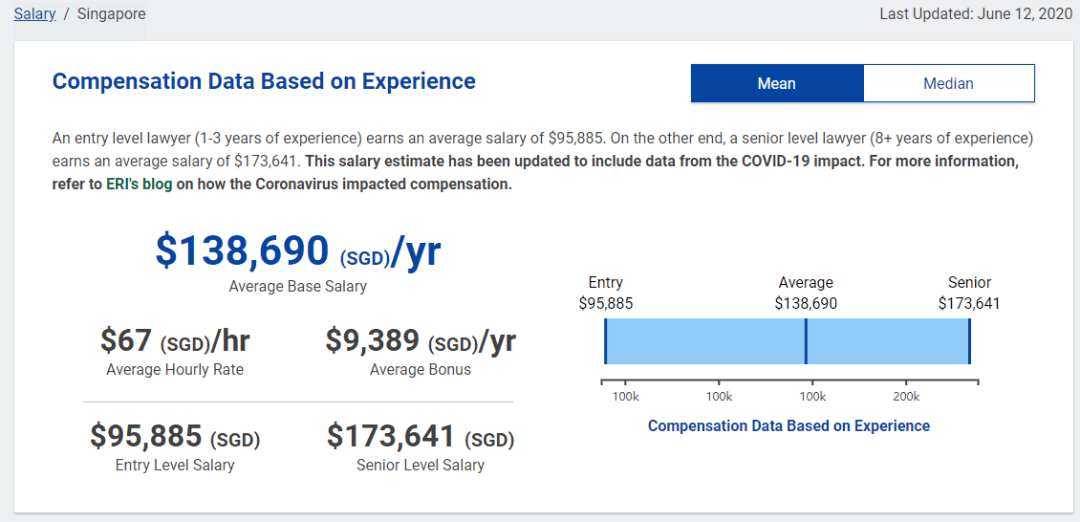Click the Average Base Salary label

point(298,286)
